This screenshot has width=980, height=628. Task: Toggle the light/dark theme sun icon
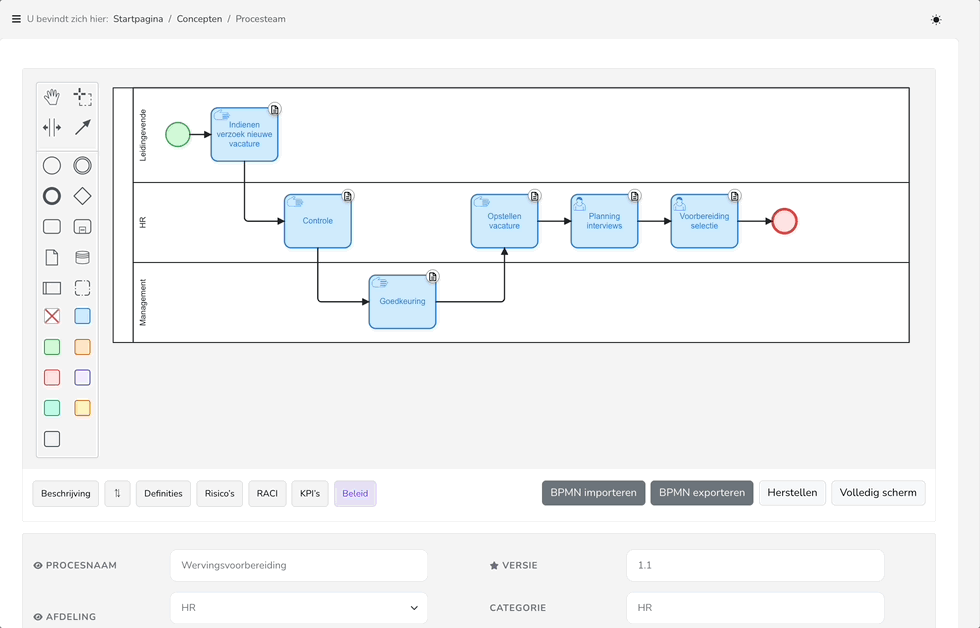click(x=936, y=20)
